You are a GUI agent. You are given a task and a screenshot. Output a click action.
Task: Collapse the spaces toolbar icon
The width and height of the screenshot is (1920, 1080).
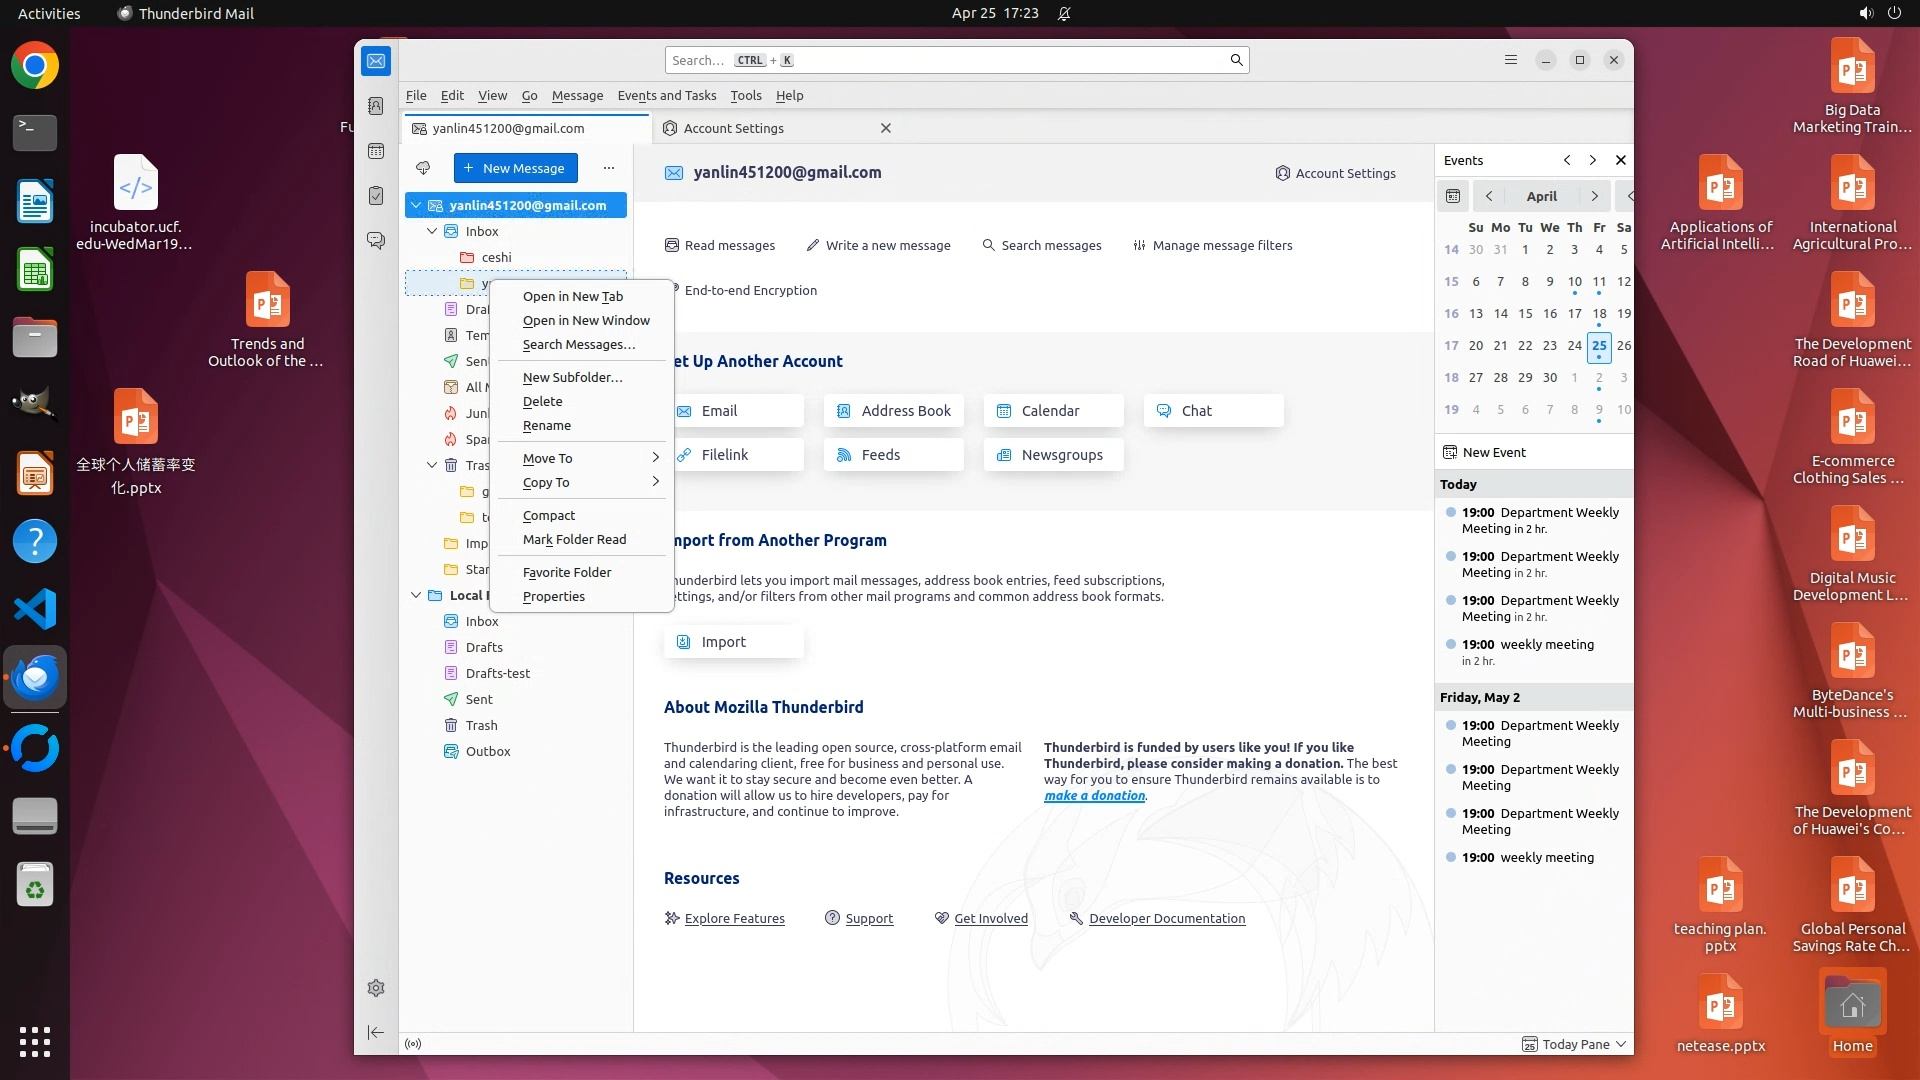376,1032
